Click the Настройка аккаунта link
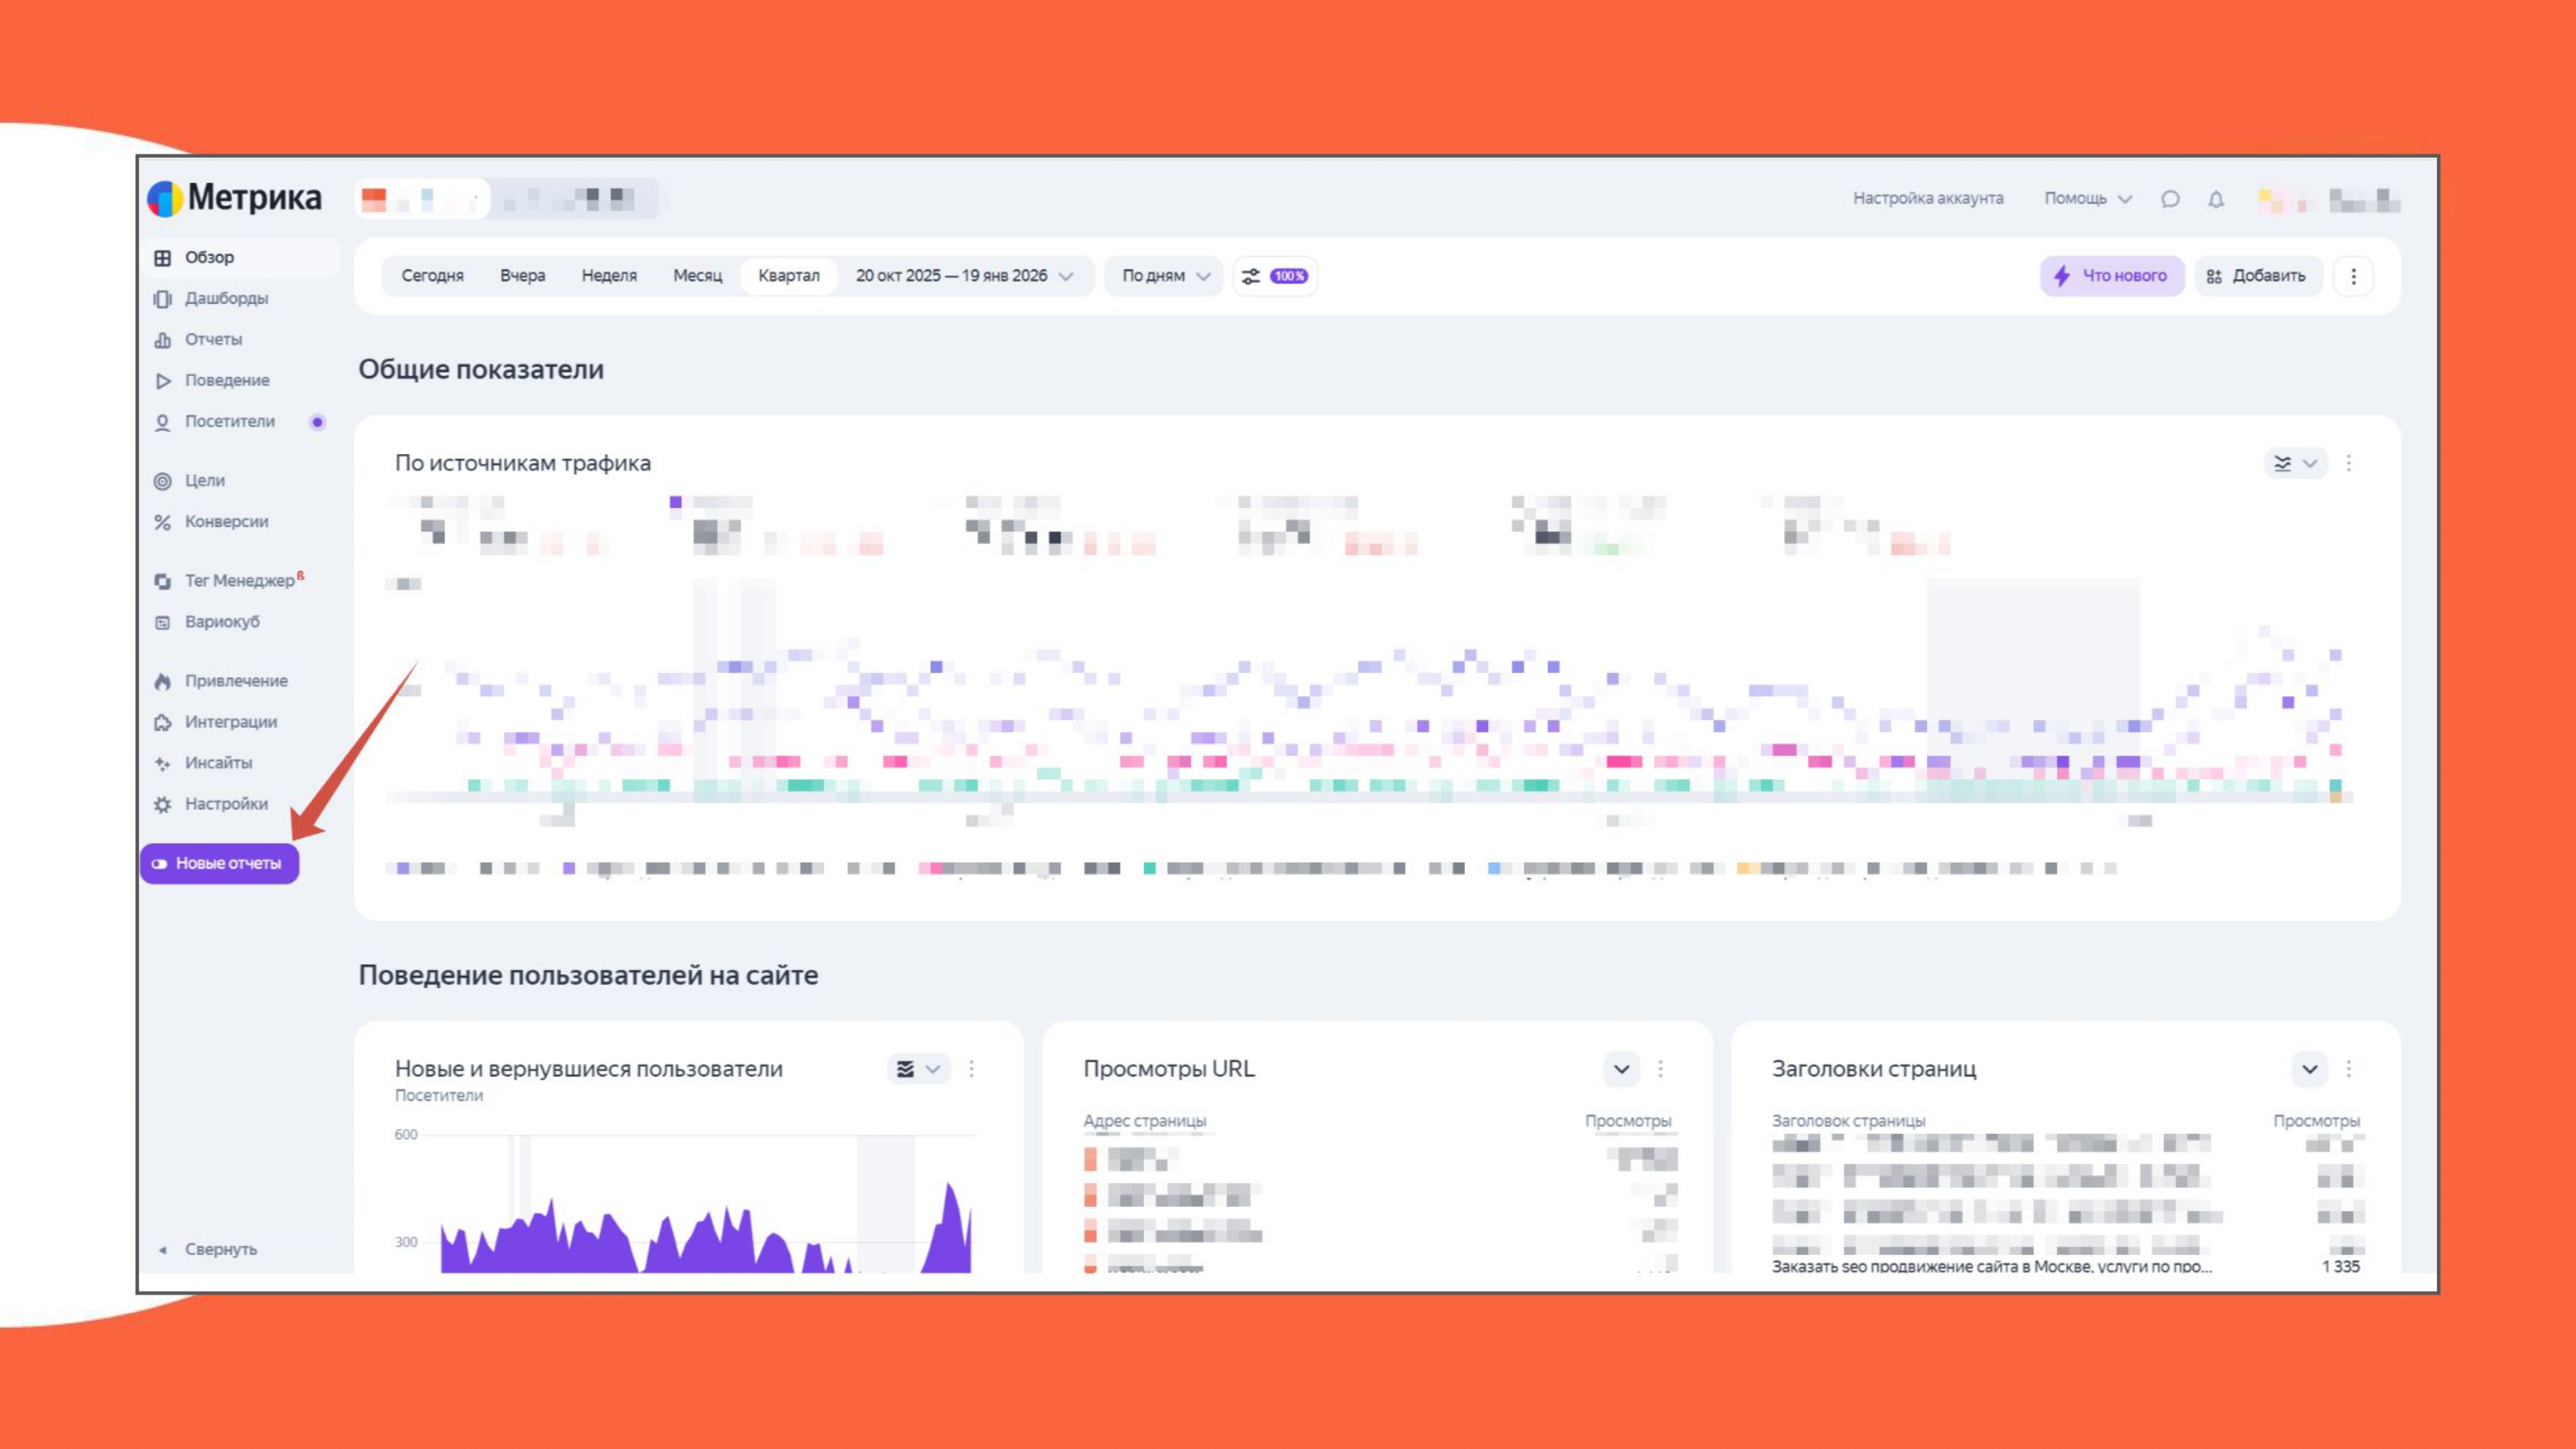The image size is (2576, 1449). coord(1927,199)
